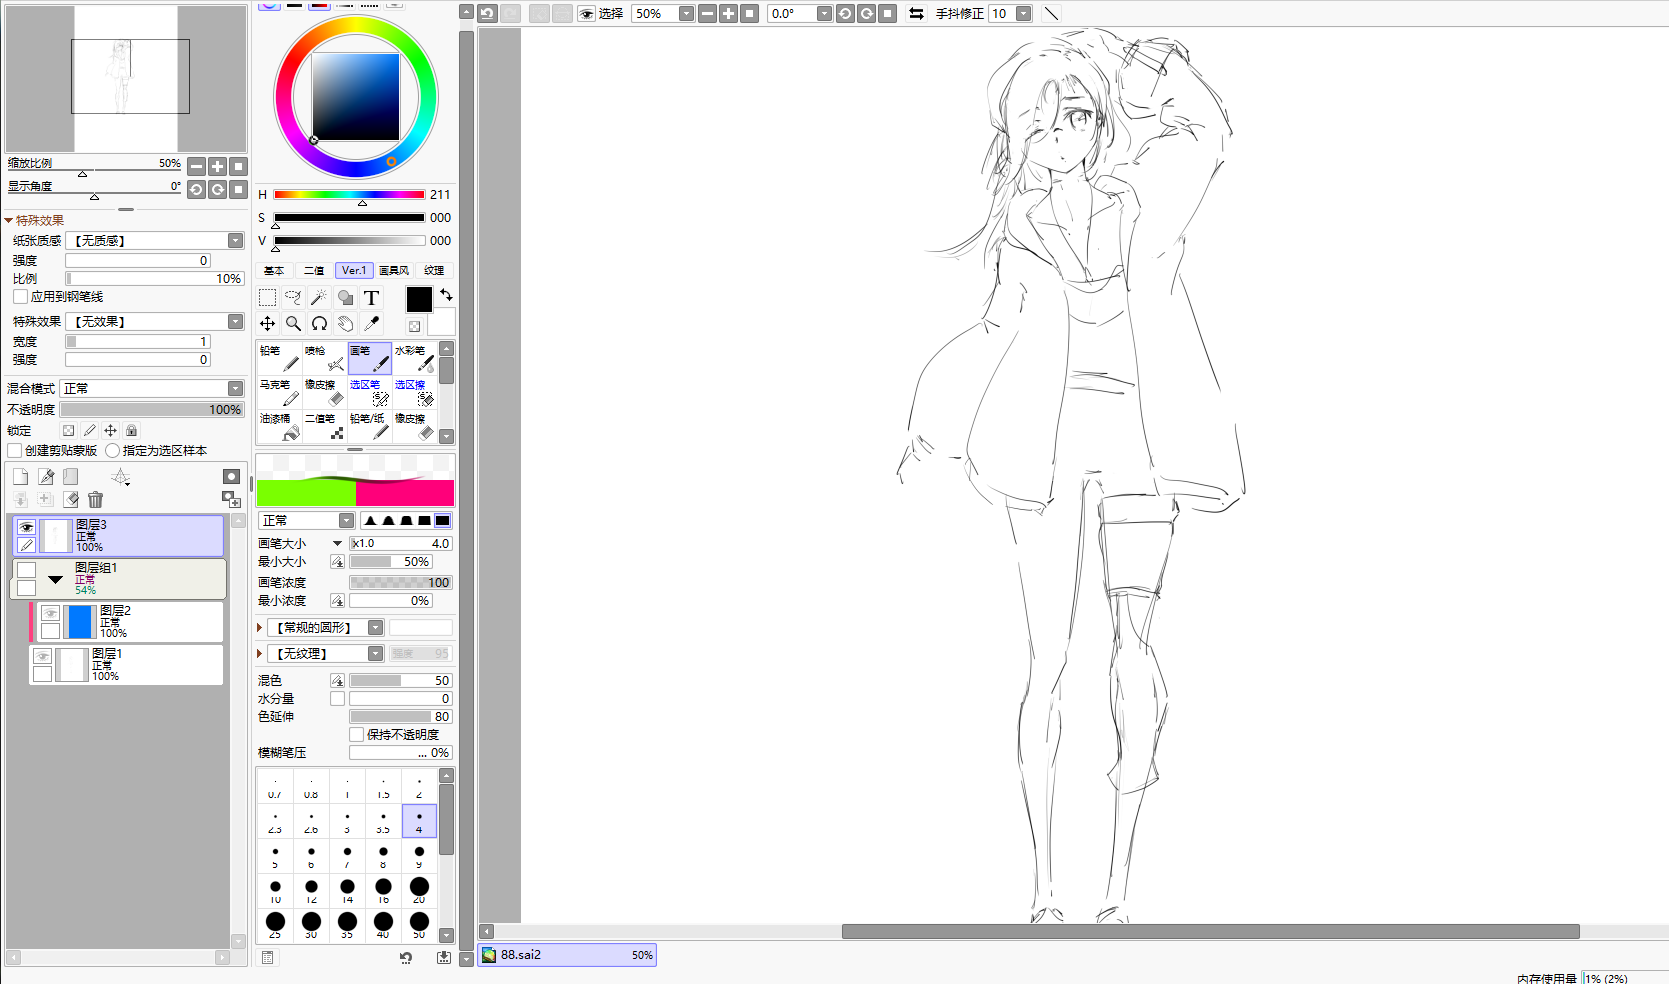Viewport: 1669px width, 984px height.
Task: Open the 常规的圆形 brush shape dropdown
Action: 325,627
